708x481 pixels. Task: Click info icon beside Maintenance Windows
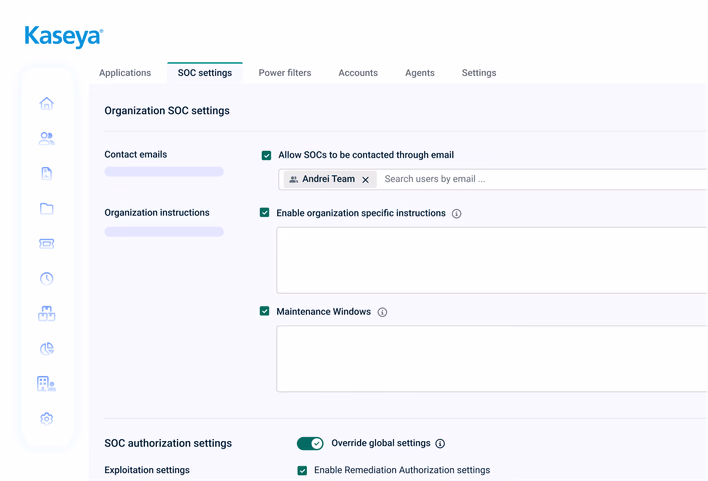coord(382,312)
